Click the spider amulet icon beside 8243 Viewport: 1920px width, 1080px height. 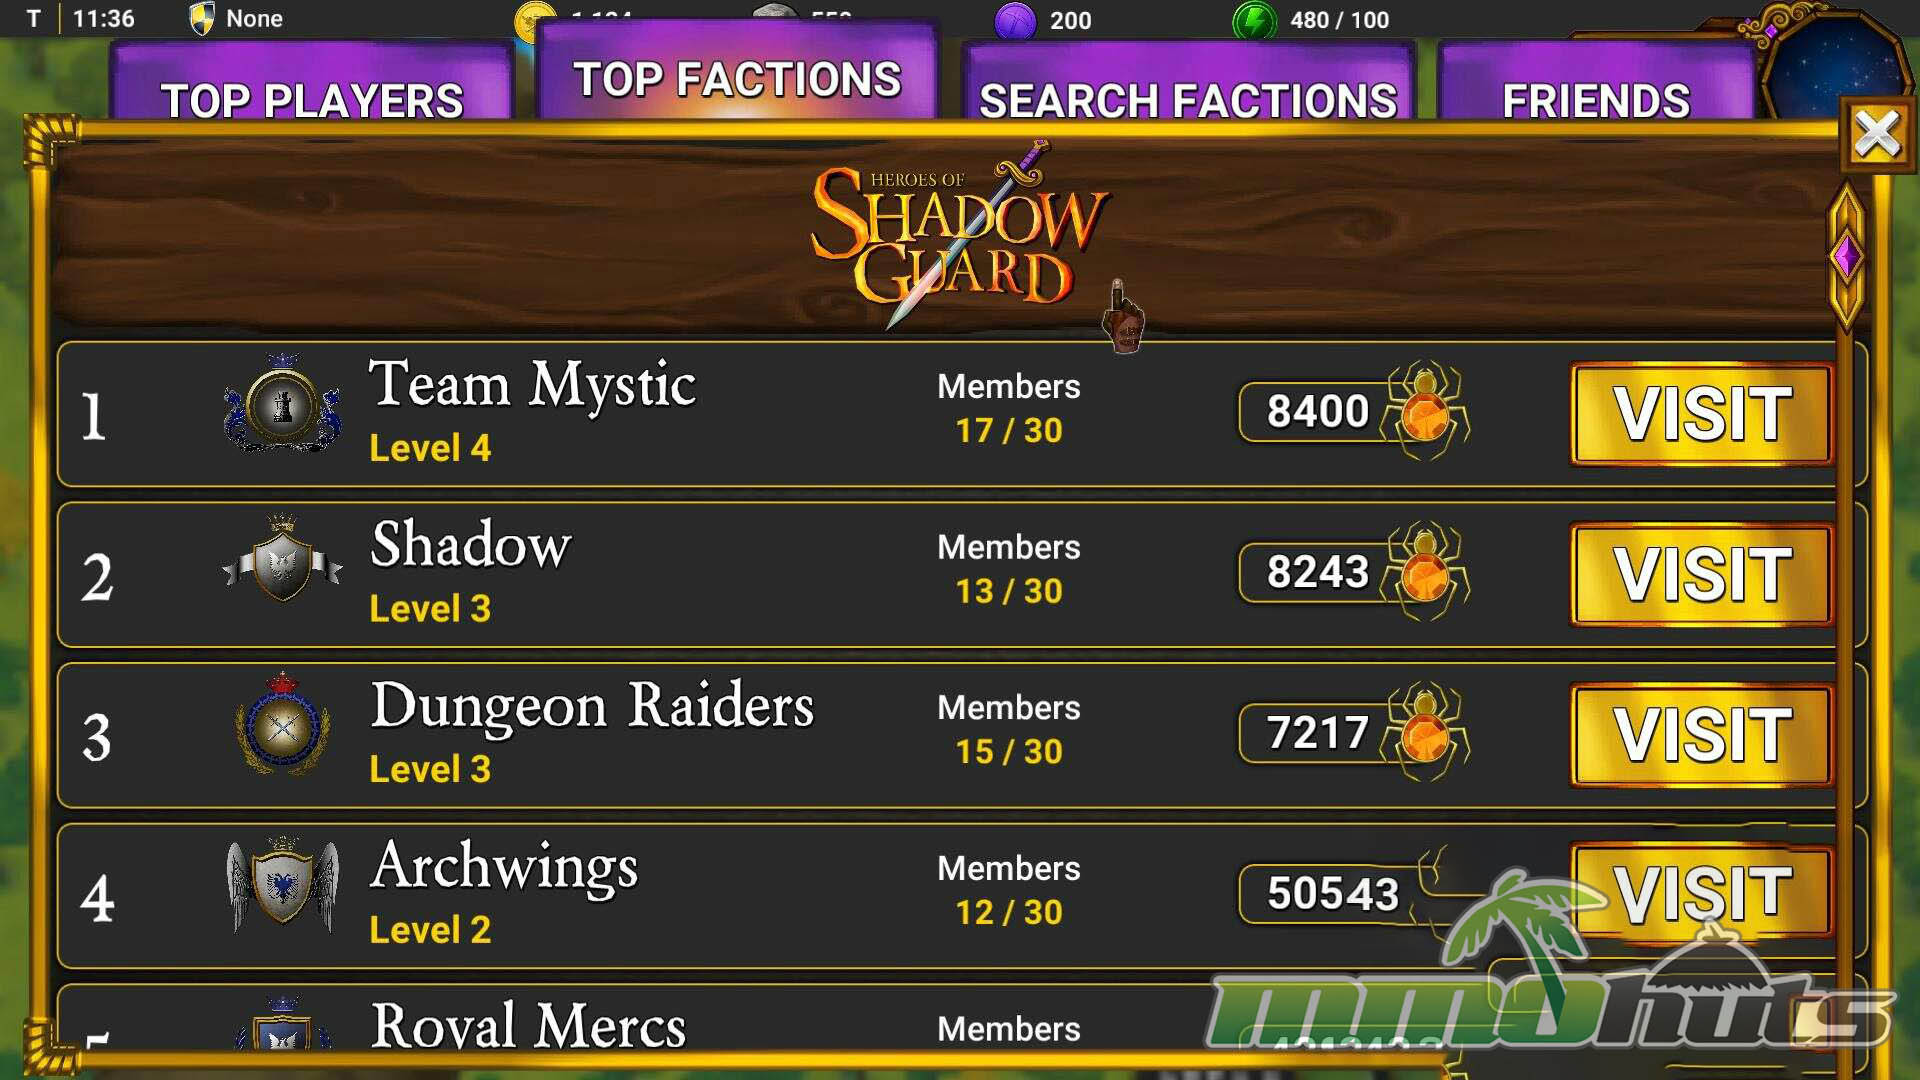1426,571
